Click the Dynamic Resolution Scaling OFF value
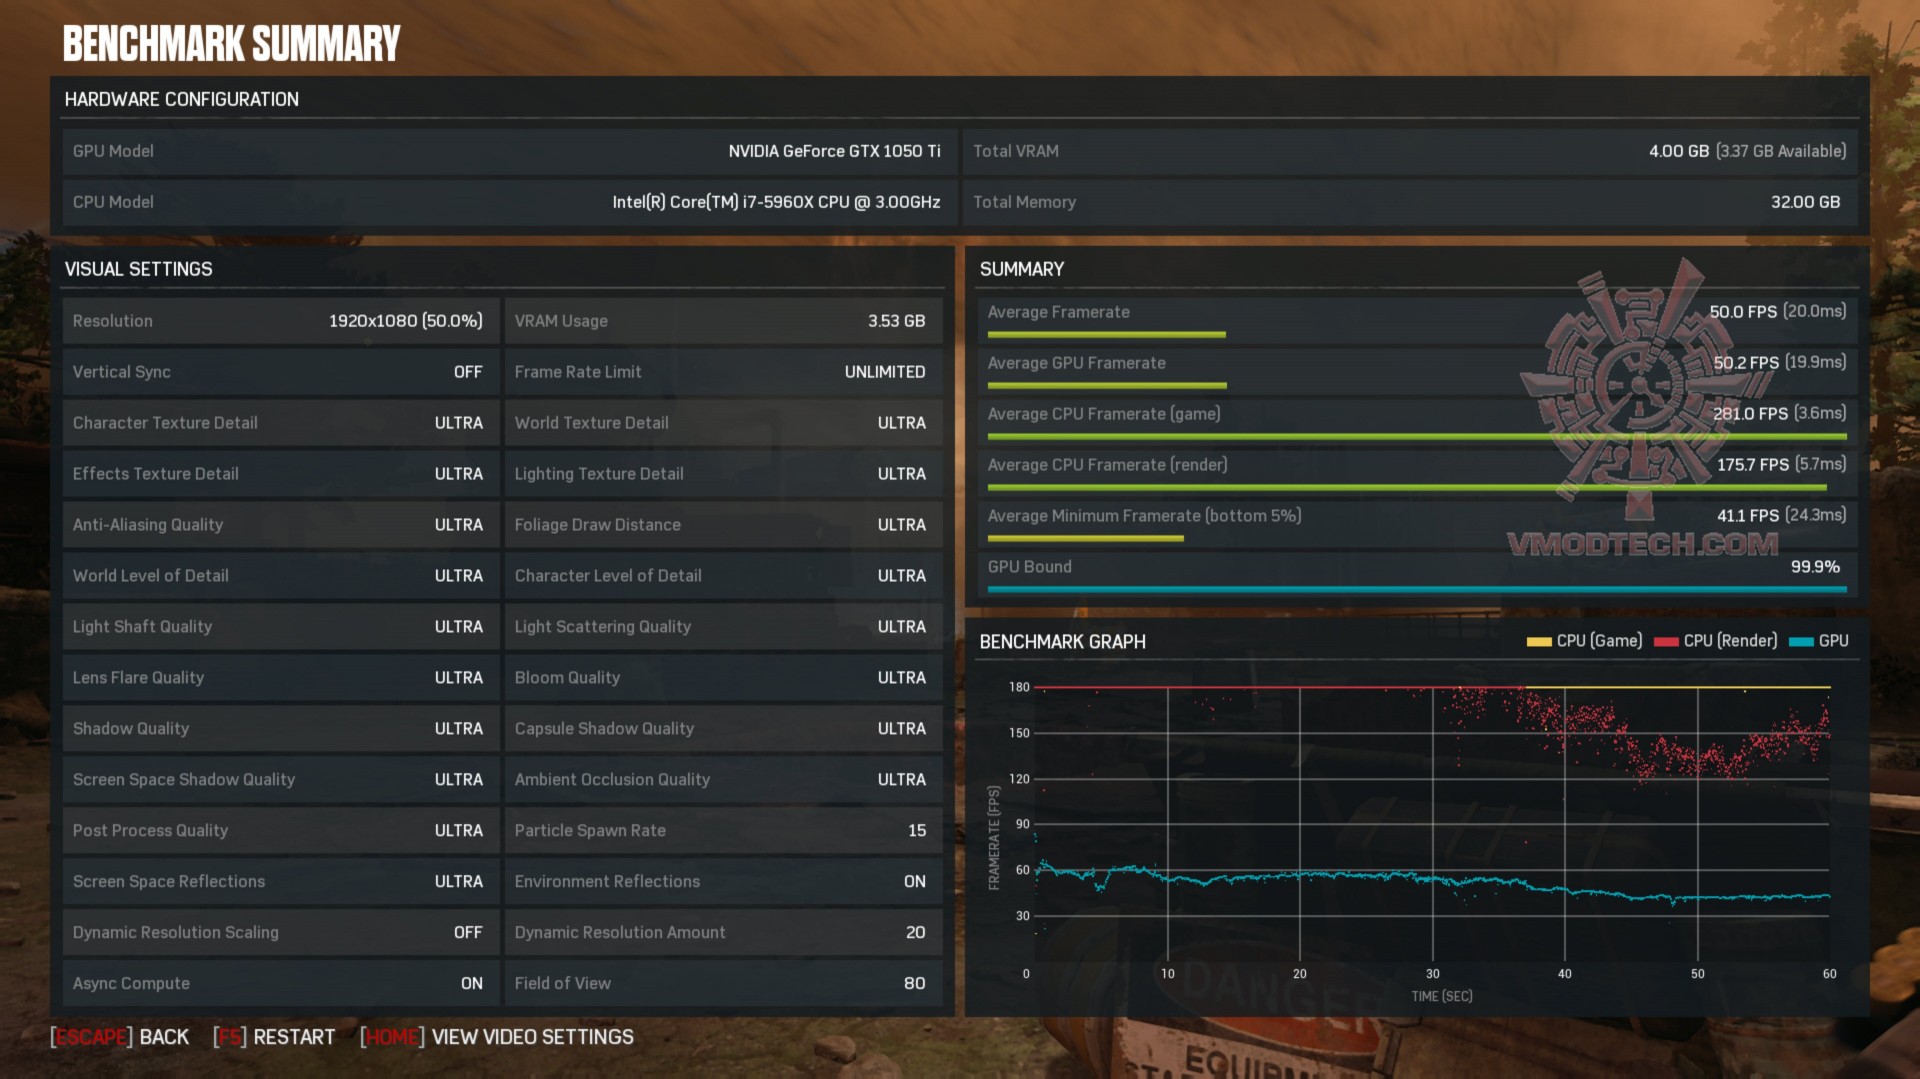Image resolution: width=1920 pixels, height=1079 pixels. [468, 933]
